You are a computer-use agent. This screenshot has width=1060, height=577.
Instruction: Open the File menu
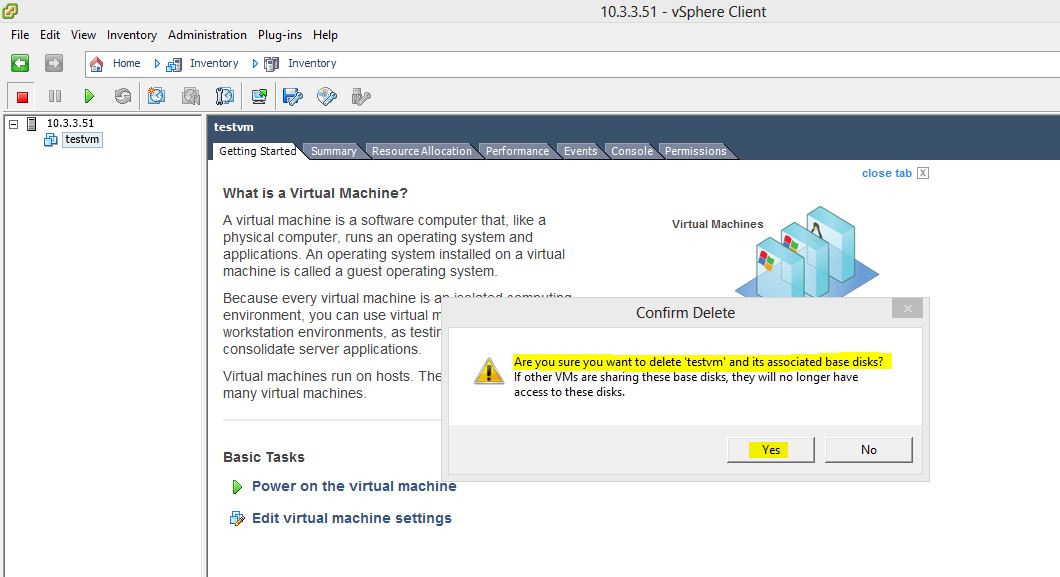pyautogui.click(x=20, y=34)
